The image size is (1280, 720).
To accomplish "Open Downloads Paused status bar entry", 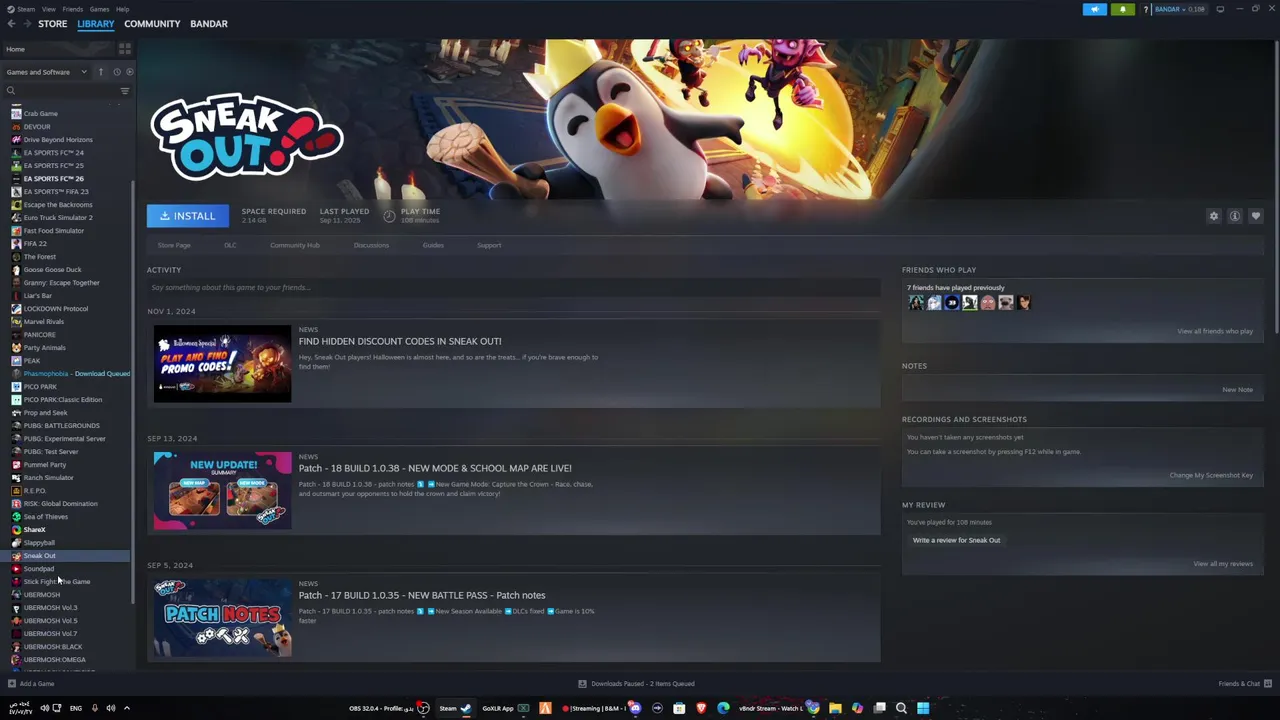I will [636, 684].
